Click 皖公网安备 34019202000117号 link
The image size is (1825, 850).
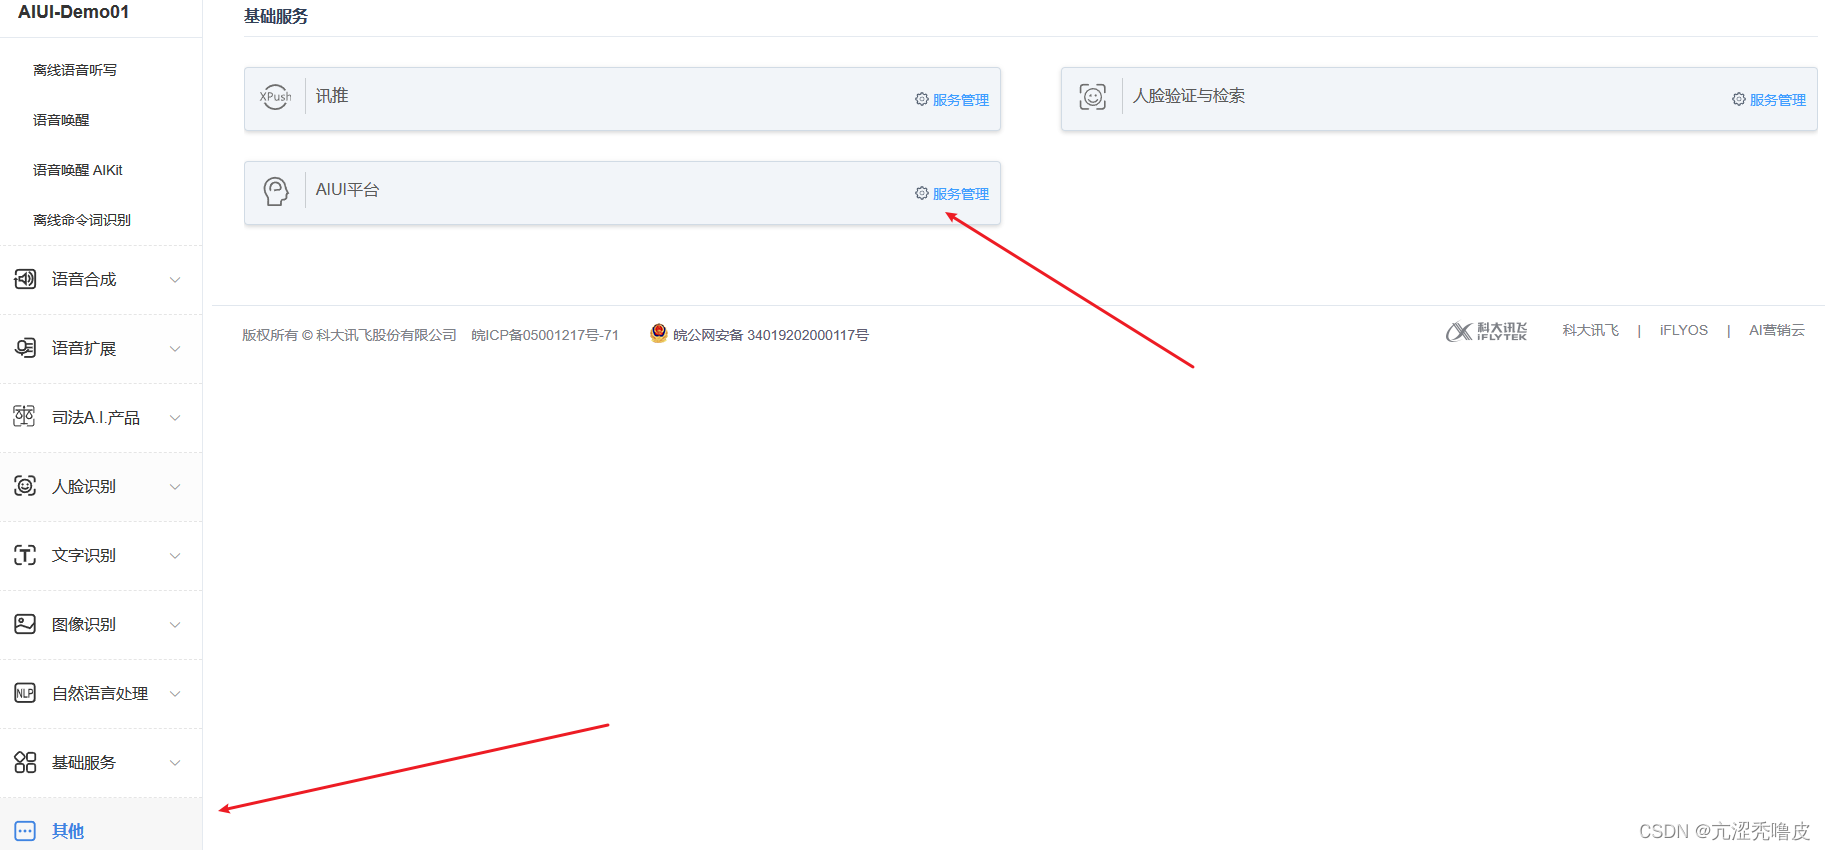771,335
